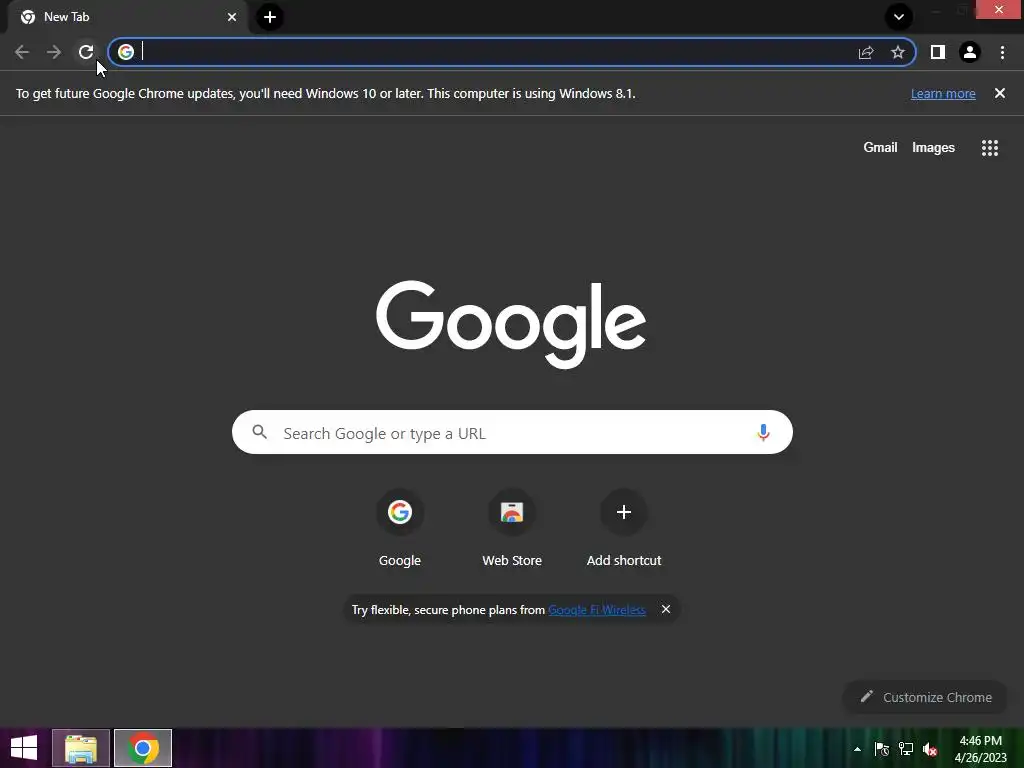Open the Web Store shortcut tile
This screenshot has width=1024, height=768.
(x=512, y=529)
